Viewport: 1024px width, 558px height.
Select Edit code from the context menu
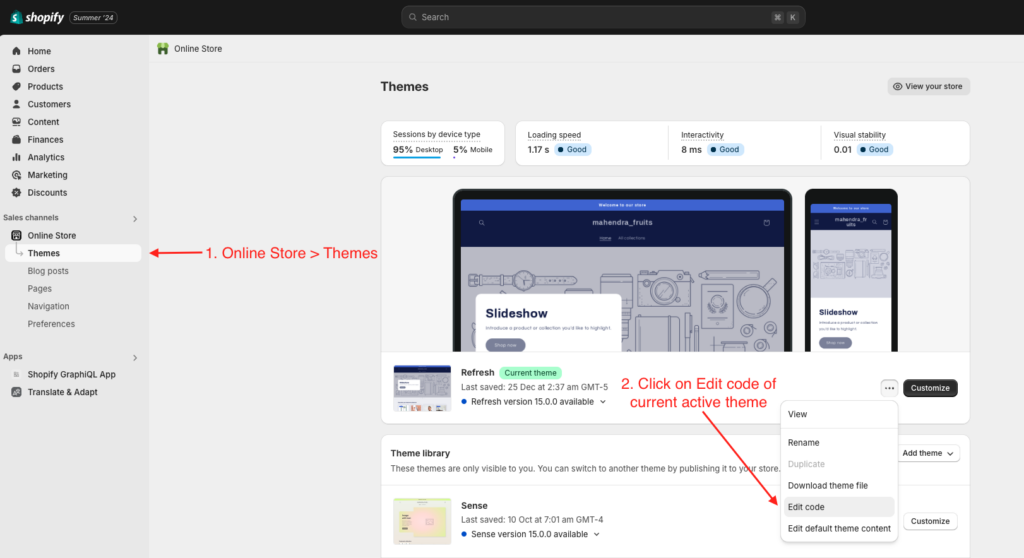pos(806,507)
